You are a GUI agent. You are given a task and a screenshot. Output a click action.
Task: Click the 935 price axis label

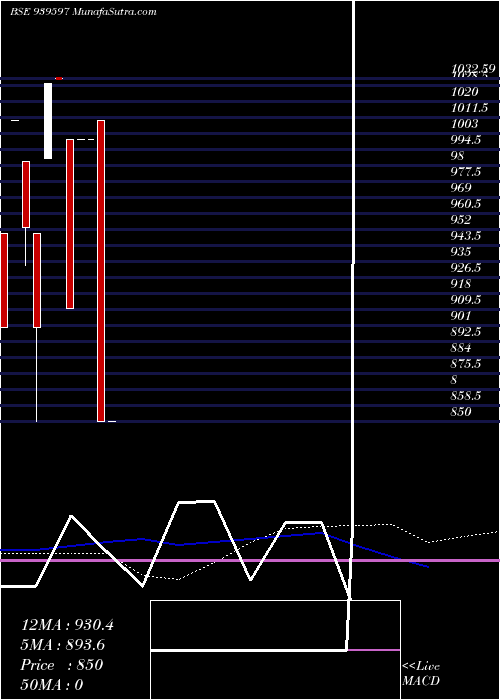(461, 252)
